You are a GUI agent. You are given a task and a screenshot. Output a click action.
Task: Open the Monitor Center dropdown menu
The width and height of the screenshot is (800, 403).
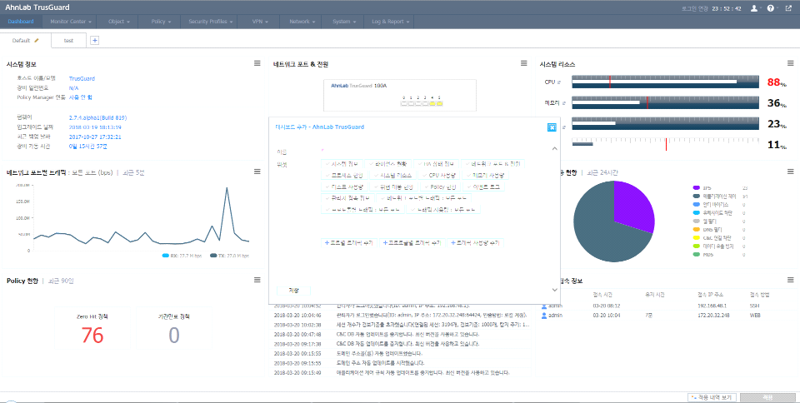71,22
